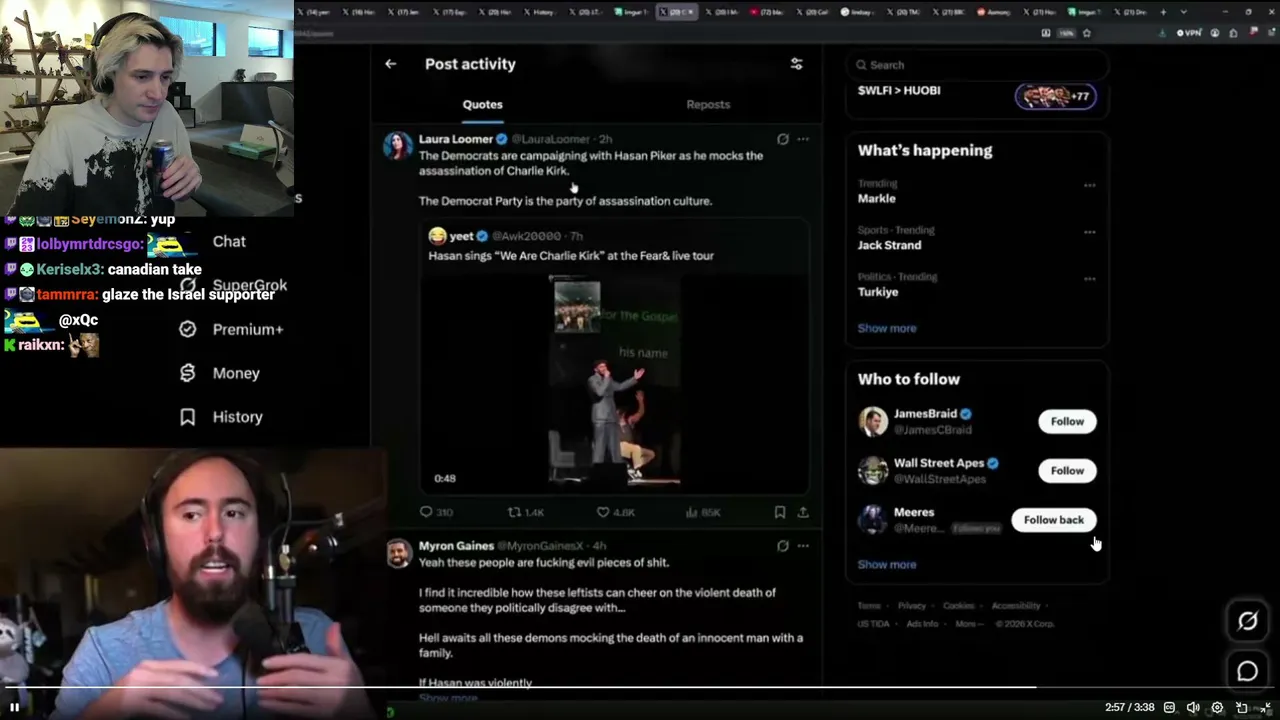The height and width of the screenshot is (720, 1280).
Task: Open more options for the Markle trend
Action: [x=1089, y=185]
